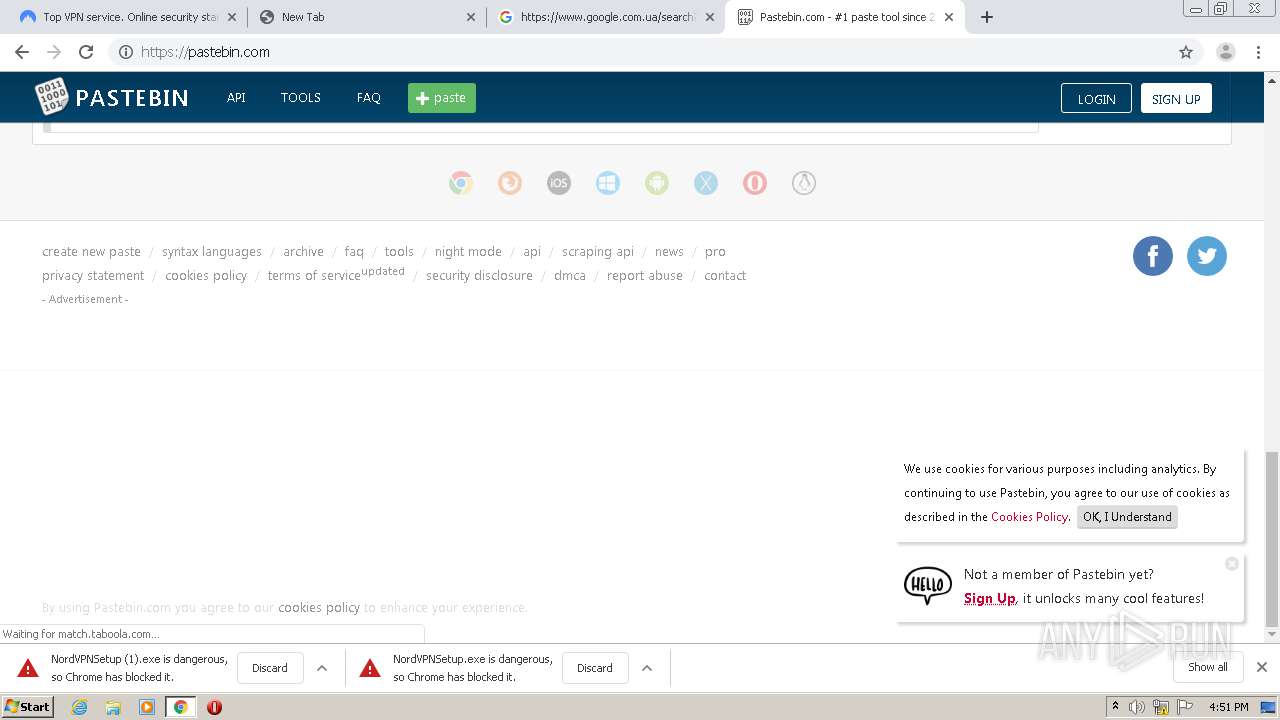Click the Pastebin logo icon
The width and height of the screenshot is (1280, 720).
coord(51,96)
